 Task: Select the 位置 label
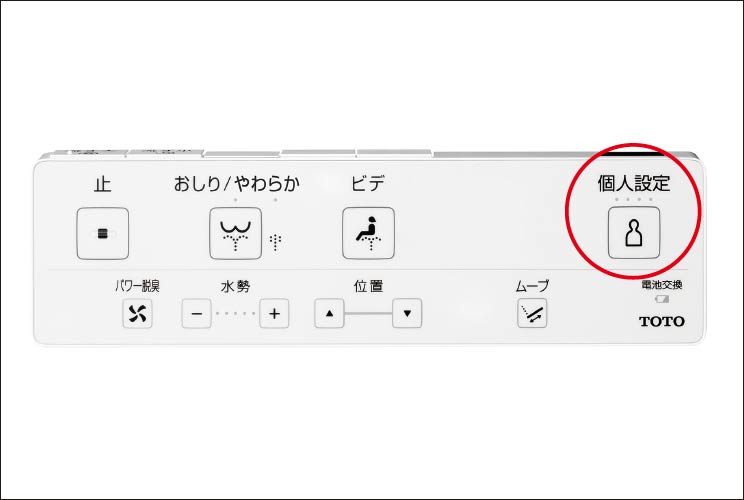(x=368, y=286)
